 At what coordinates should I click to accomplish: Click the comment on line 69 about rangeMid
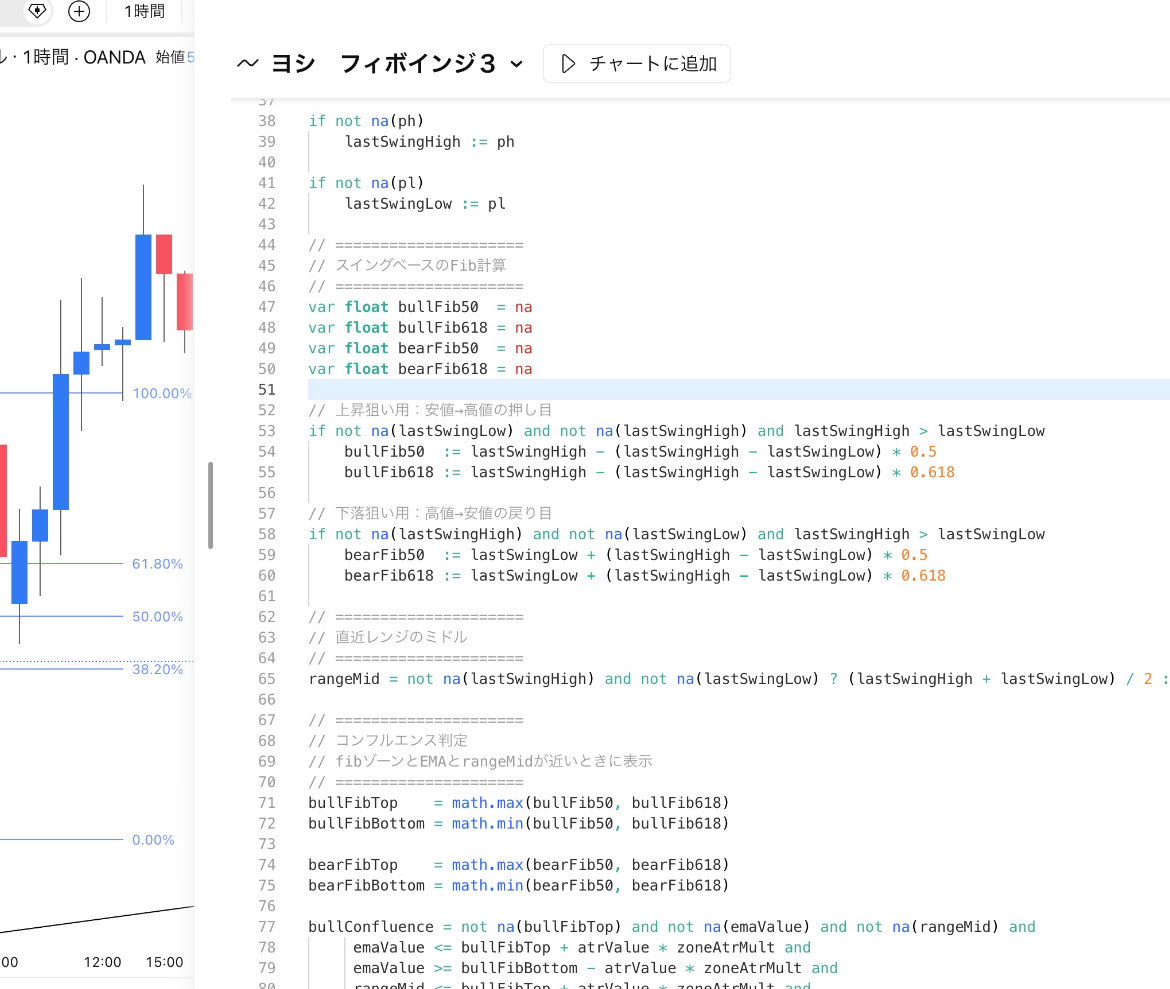click(x=481, y=761)
